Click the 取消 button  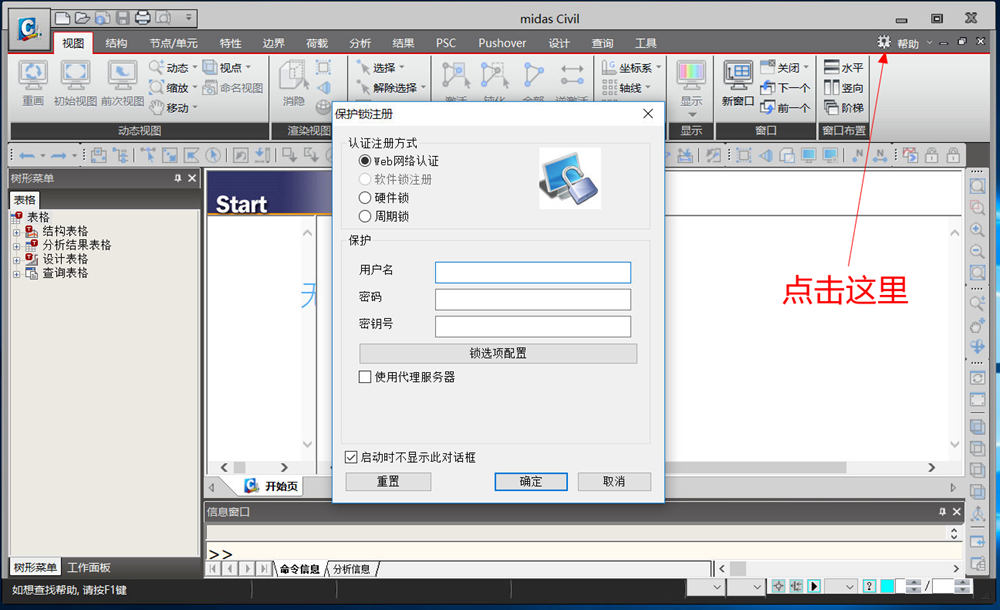tap(614, 481)
